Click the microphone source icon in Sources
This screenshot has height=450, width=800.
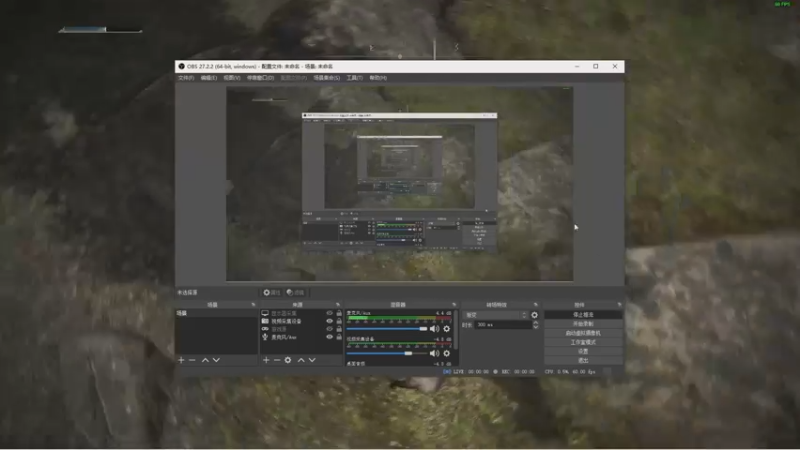click(265, 337)
